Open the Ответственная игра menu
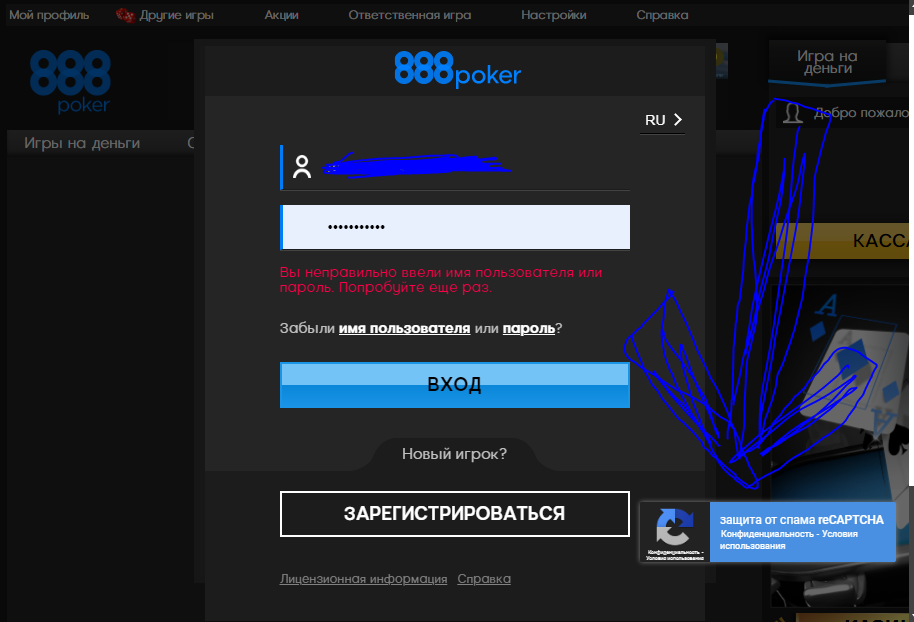Image resolution: width=914 pixels, height=622 pixels. pyautogui.click(x=410, y=15)
